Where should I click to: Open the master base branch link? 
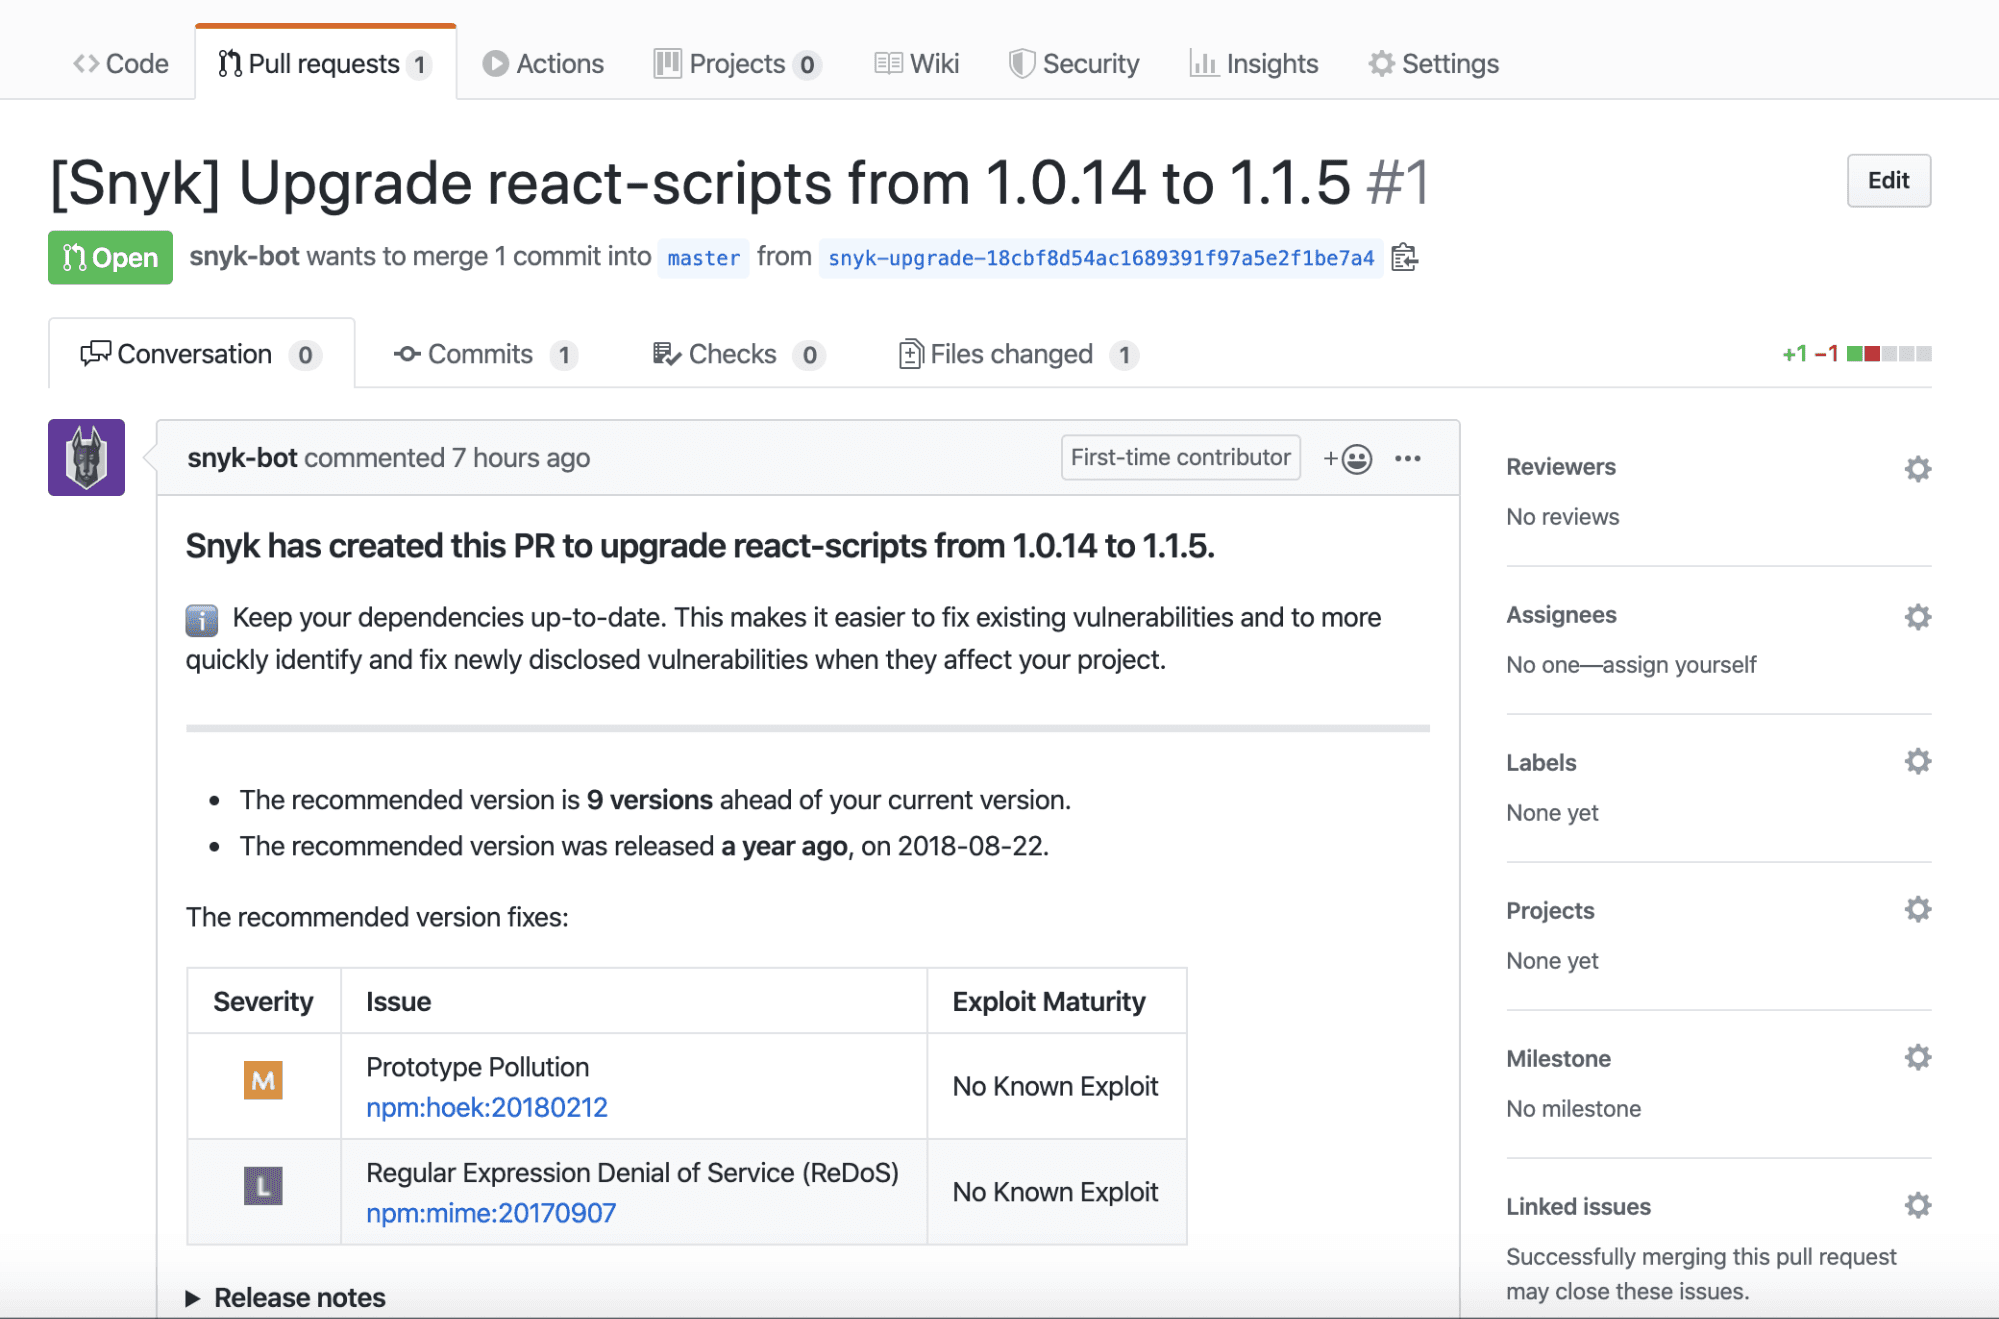tap(703, 258)
